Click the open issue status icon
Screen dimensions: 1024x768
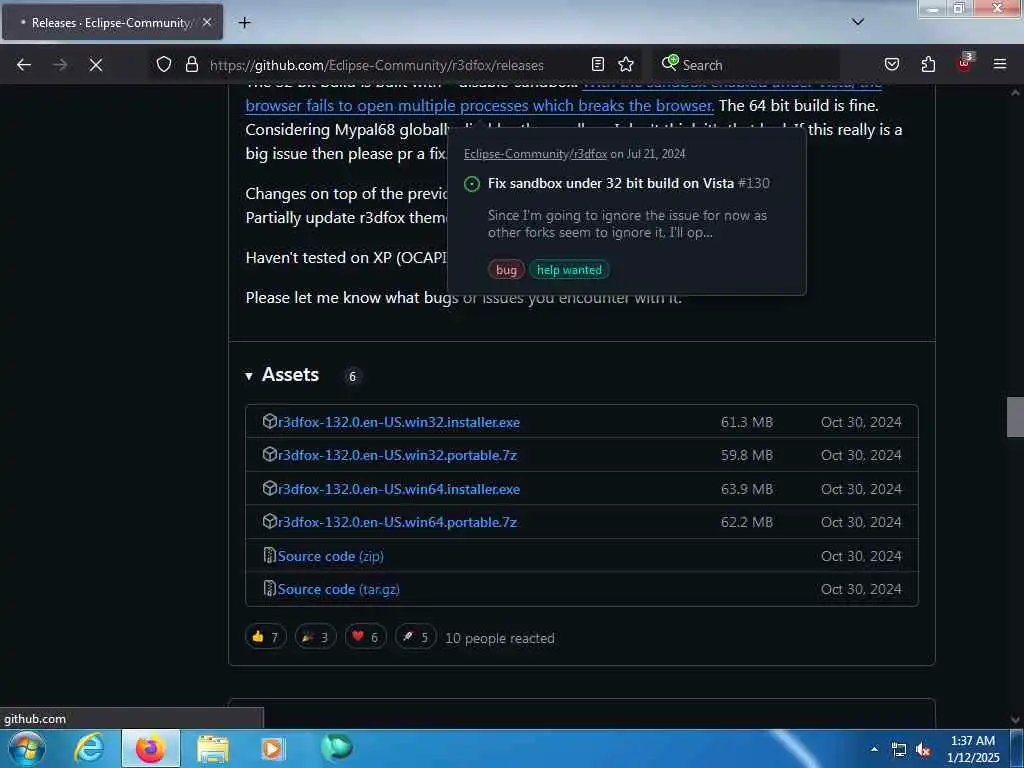(472, 184)
